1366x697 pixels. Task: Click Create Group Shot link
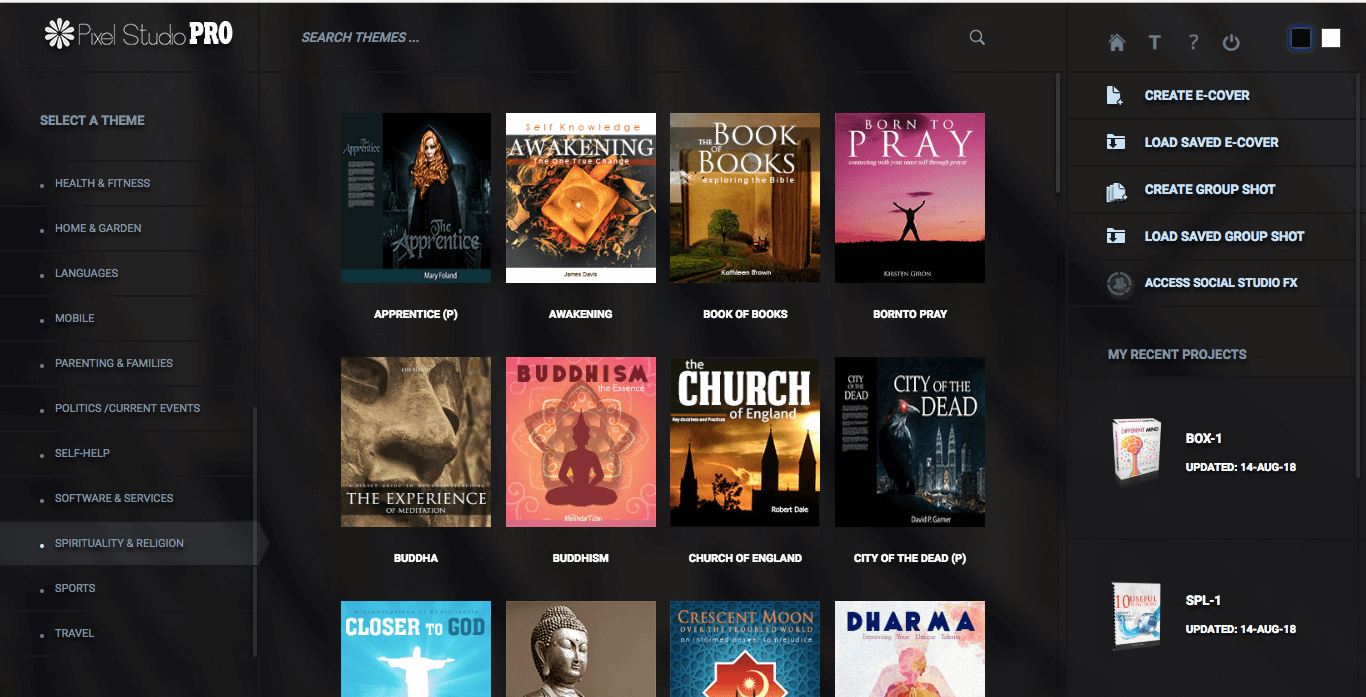pyautogui.click(x=1210, y=189)
